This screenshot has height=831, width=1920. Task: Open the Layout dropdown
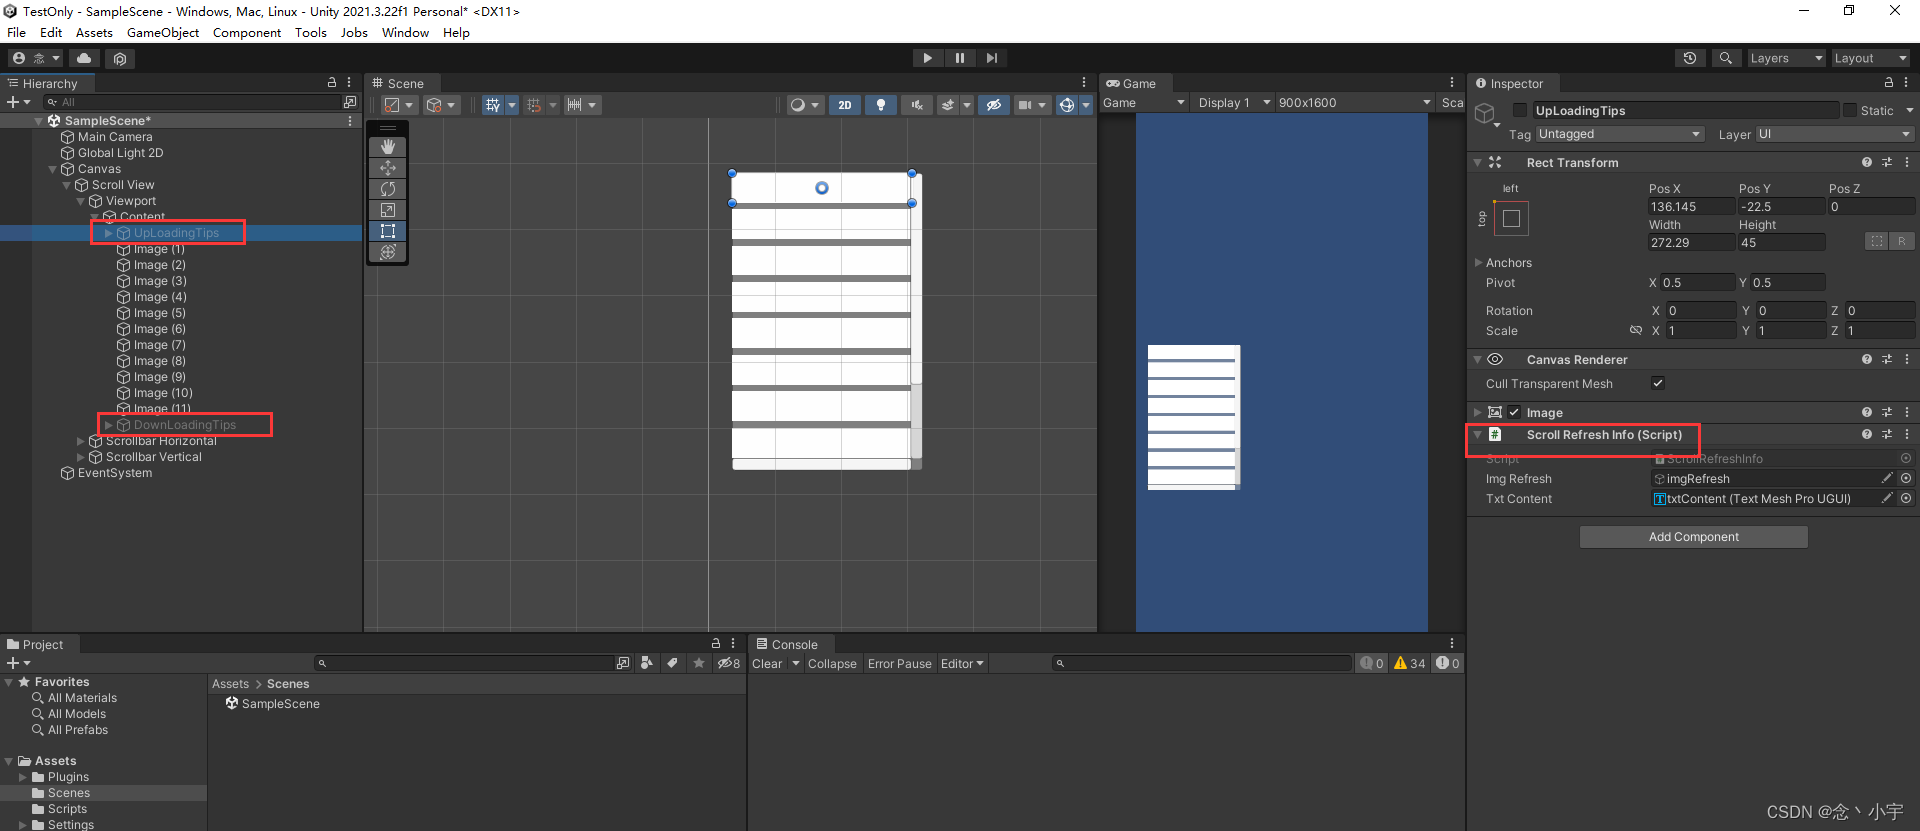1870,58
